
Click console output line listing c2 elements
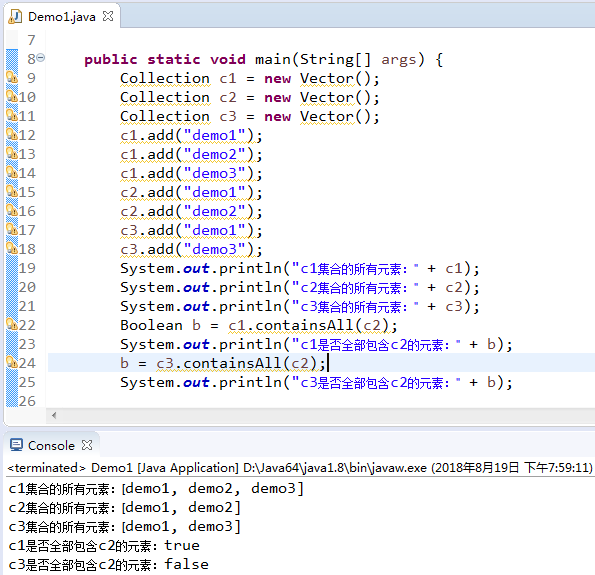click(x=124, y=507)
